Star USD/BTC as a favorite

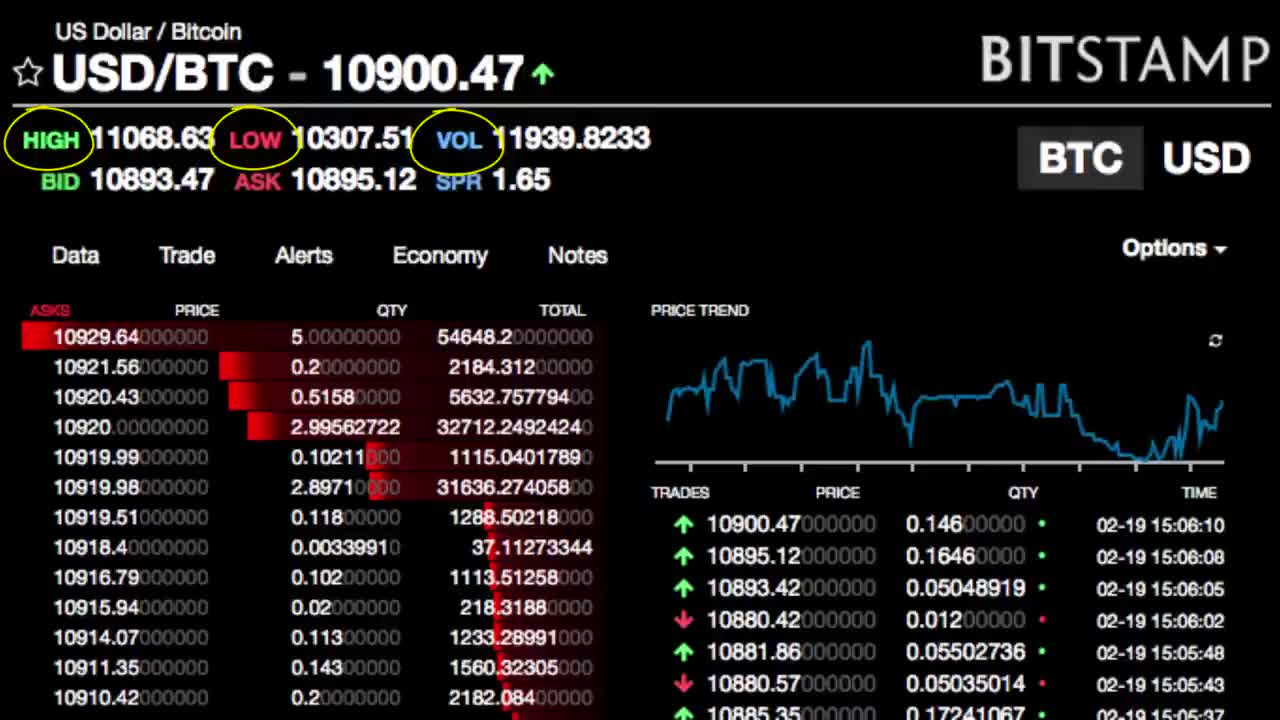tap(28, 73)
